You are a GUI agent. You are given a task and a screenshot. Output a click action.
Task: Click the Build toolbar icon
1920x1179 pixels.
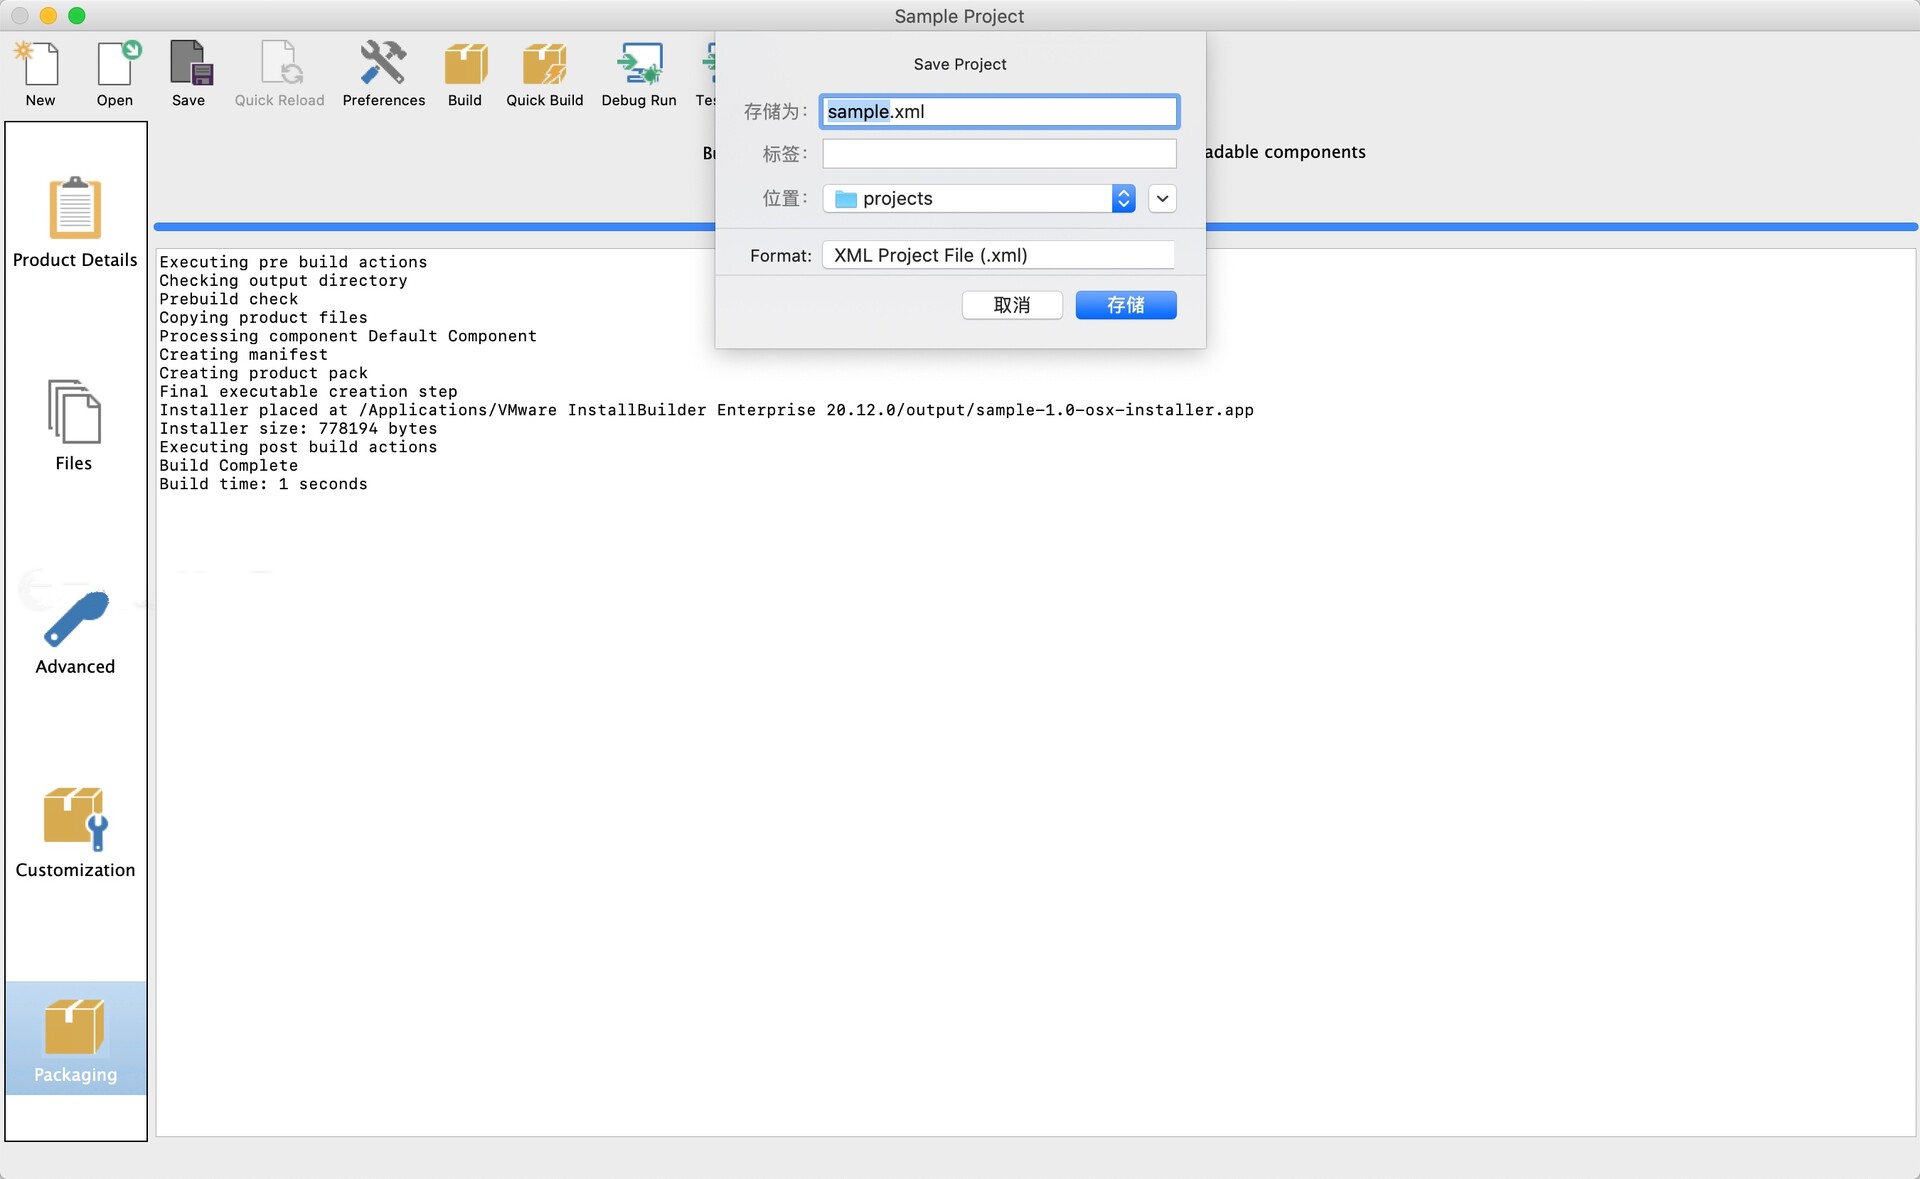465,73
